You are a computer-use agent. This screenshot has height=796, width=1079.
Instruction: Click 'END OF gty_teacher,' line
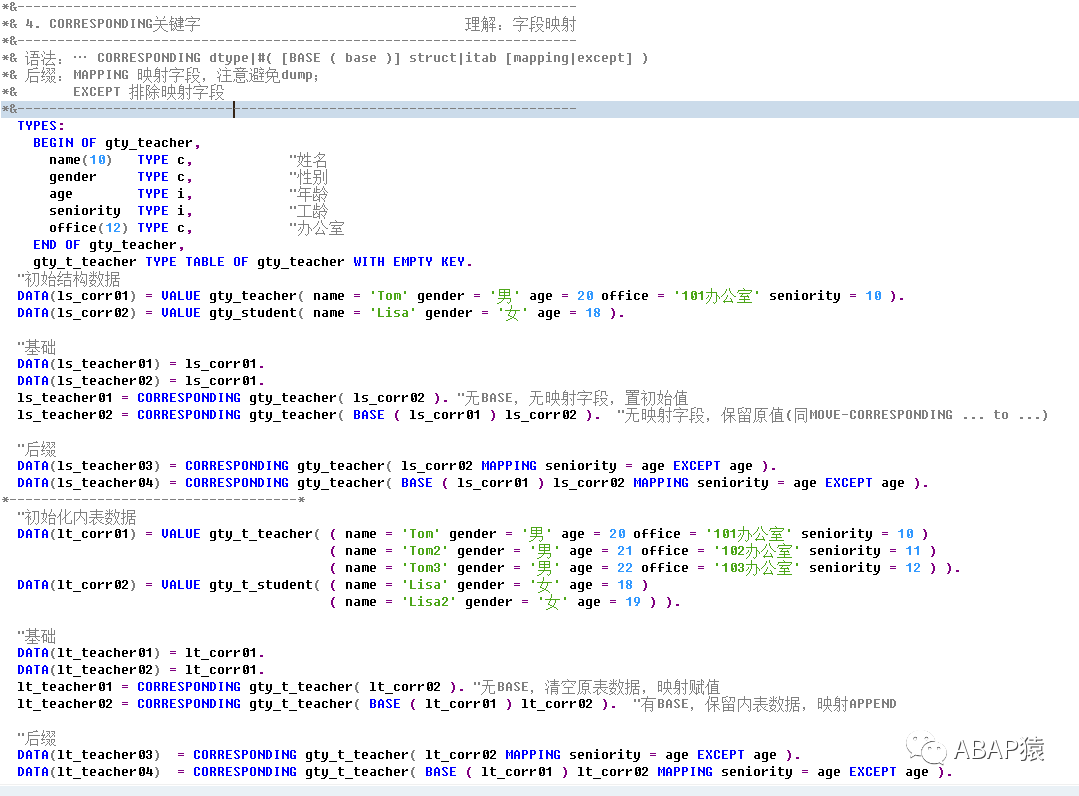point(109,245)
